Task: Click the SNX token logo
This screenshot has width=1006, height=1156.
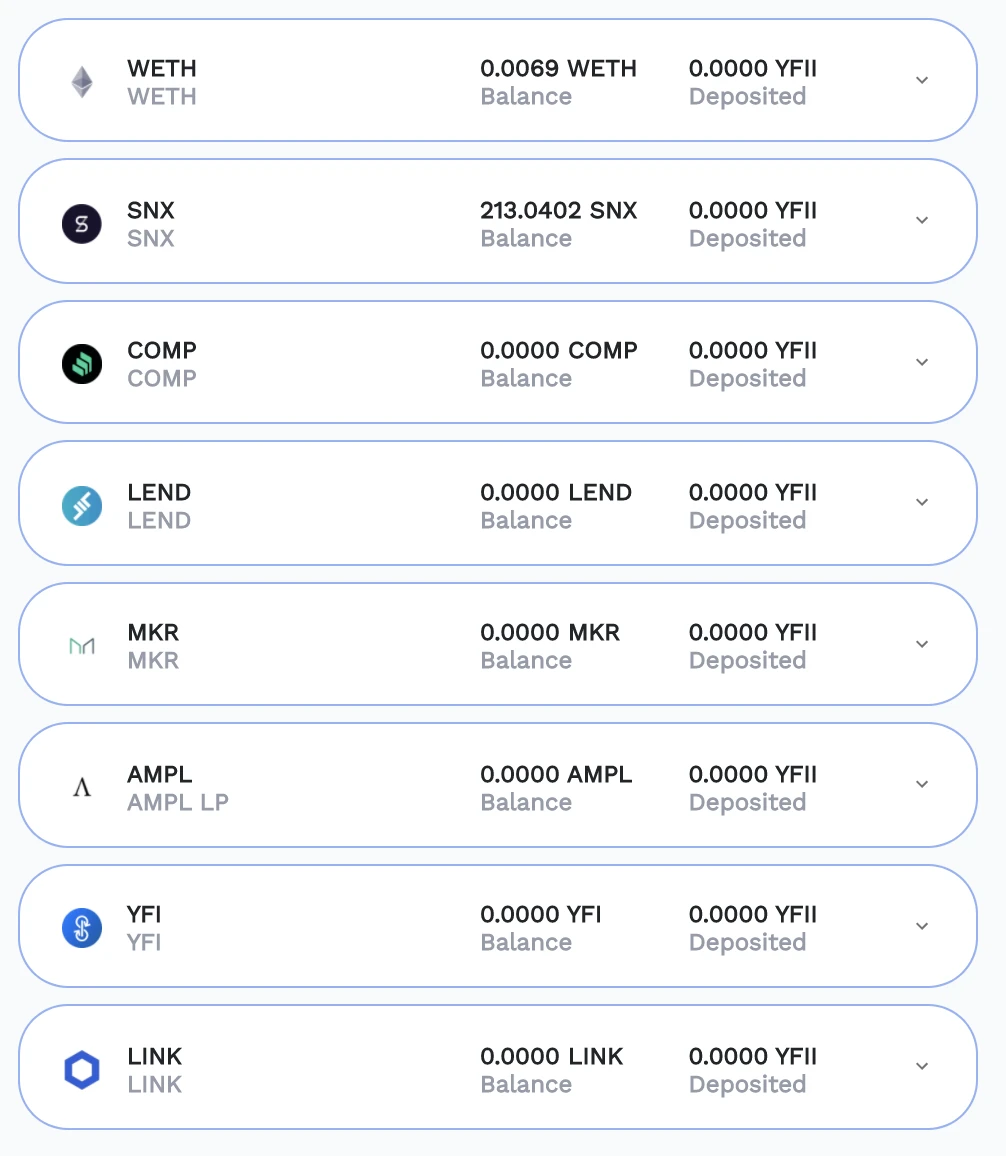Action: 82,223
